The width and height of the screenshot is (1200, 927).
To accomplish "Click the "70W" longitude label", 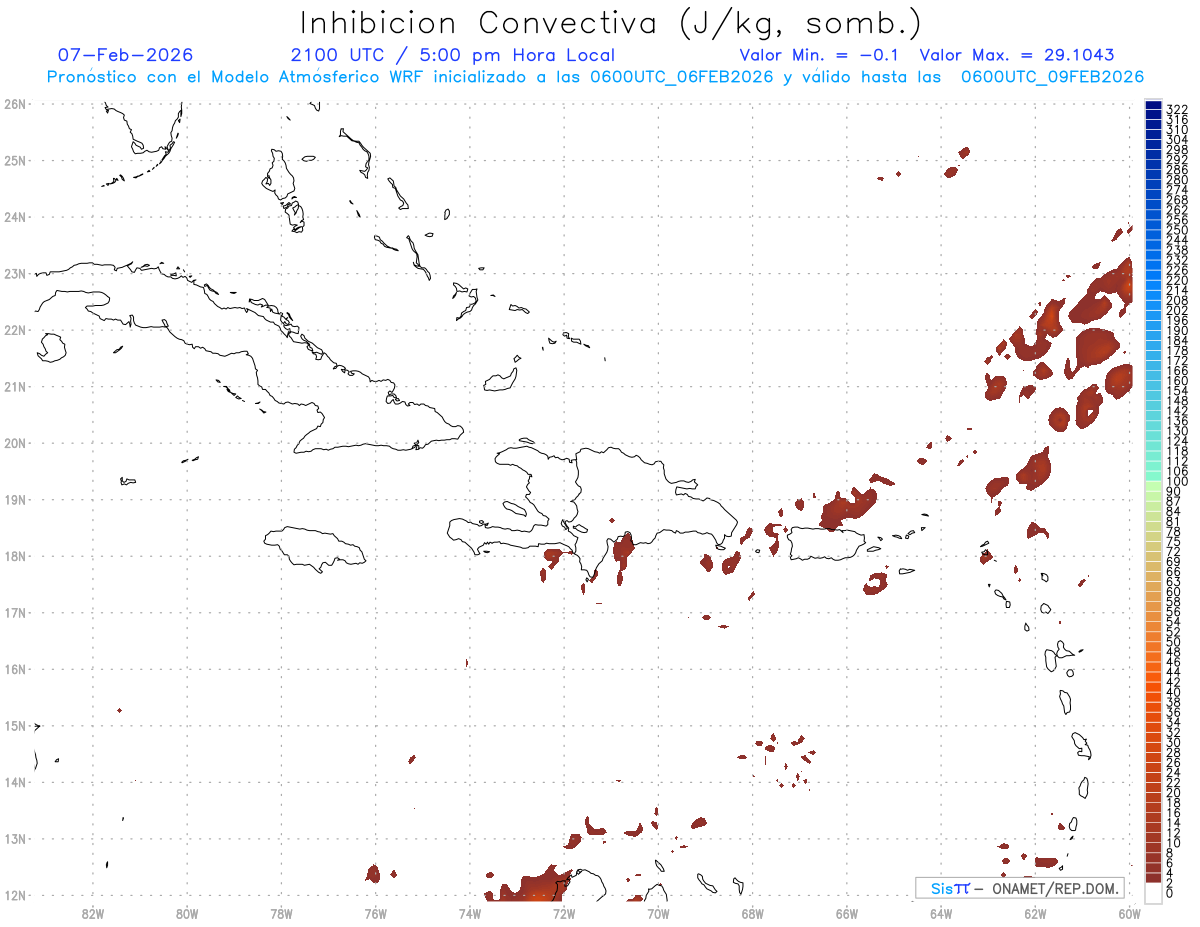I will click(x=658, y=913).
